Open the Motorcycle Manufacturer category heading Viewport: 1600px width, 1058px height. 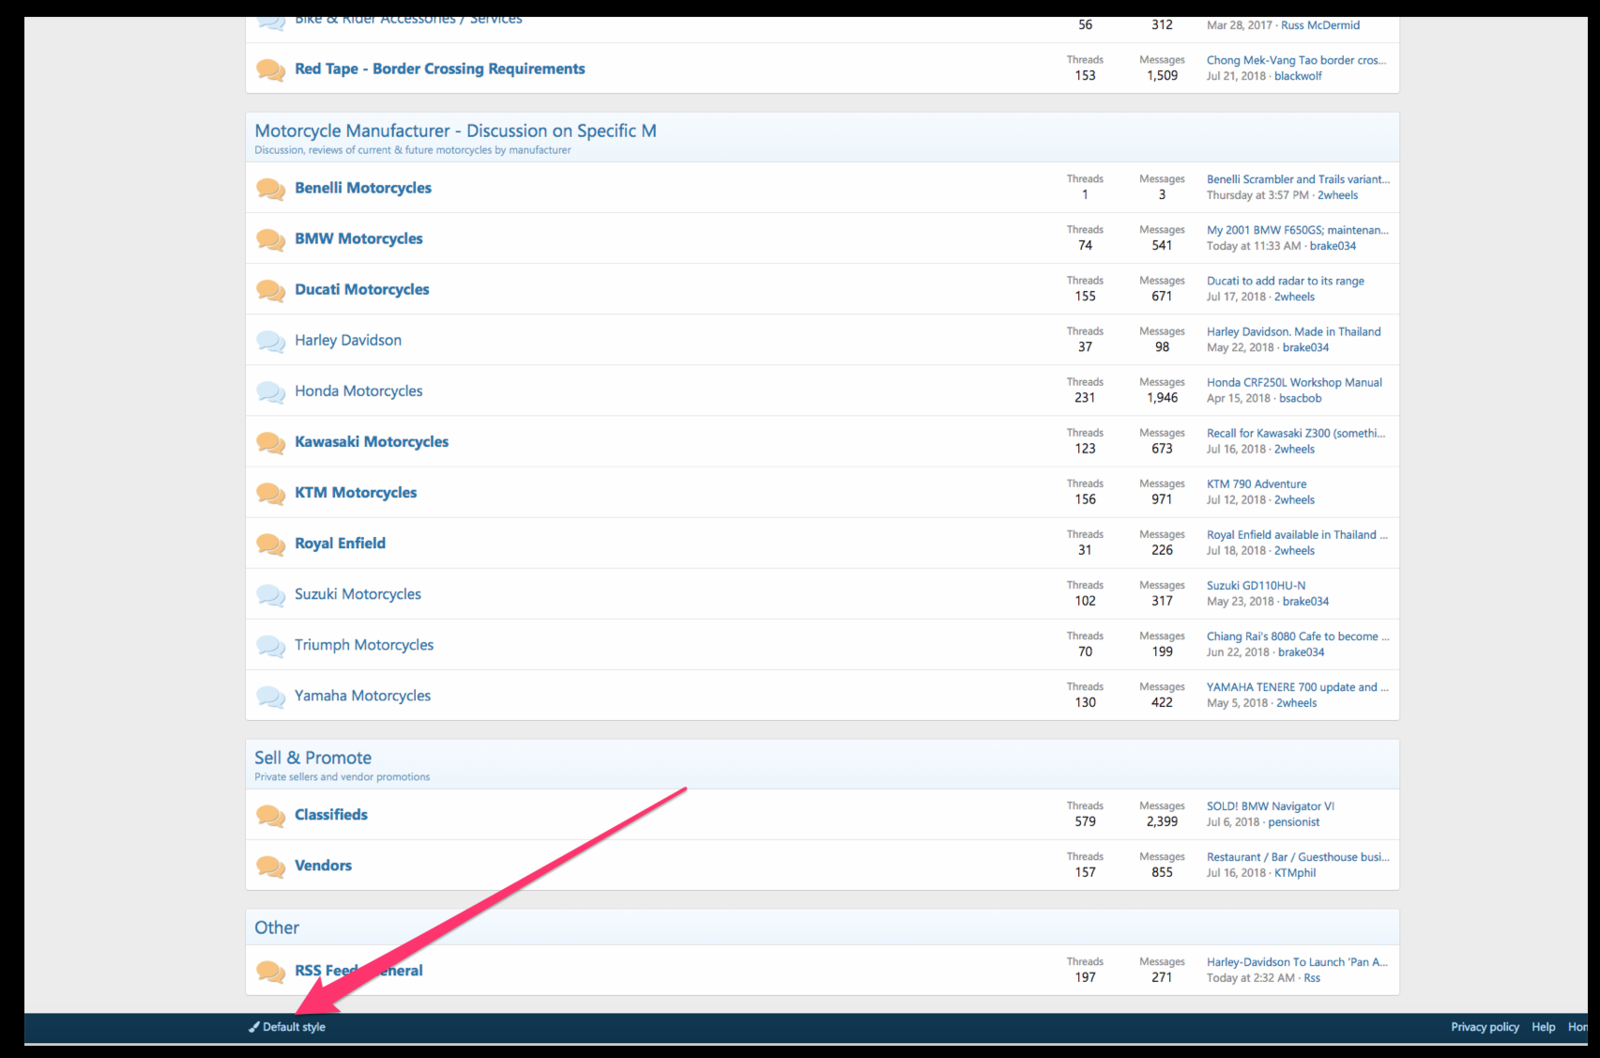click(x=456, y=131)
